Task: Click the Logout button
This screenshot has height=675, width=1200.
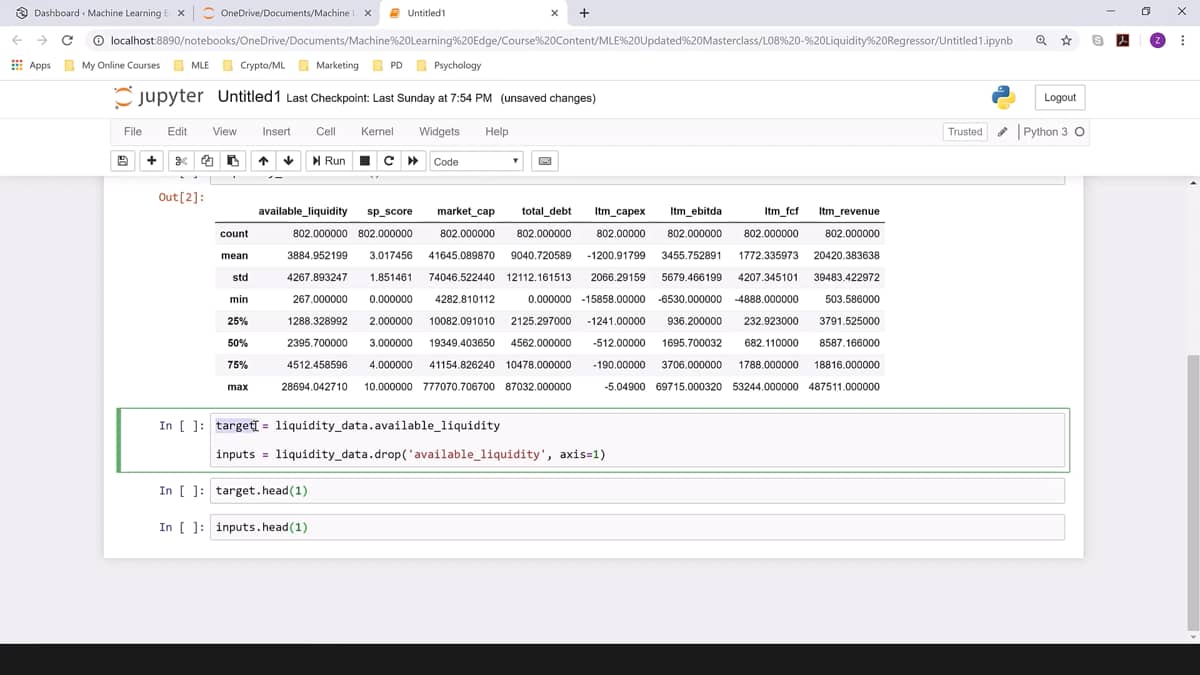Action: pyautogui.click(x=1060, y=97)
